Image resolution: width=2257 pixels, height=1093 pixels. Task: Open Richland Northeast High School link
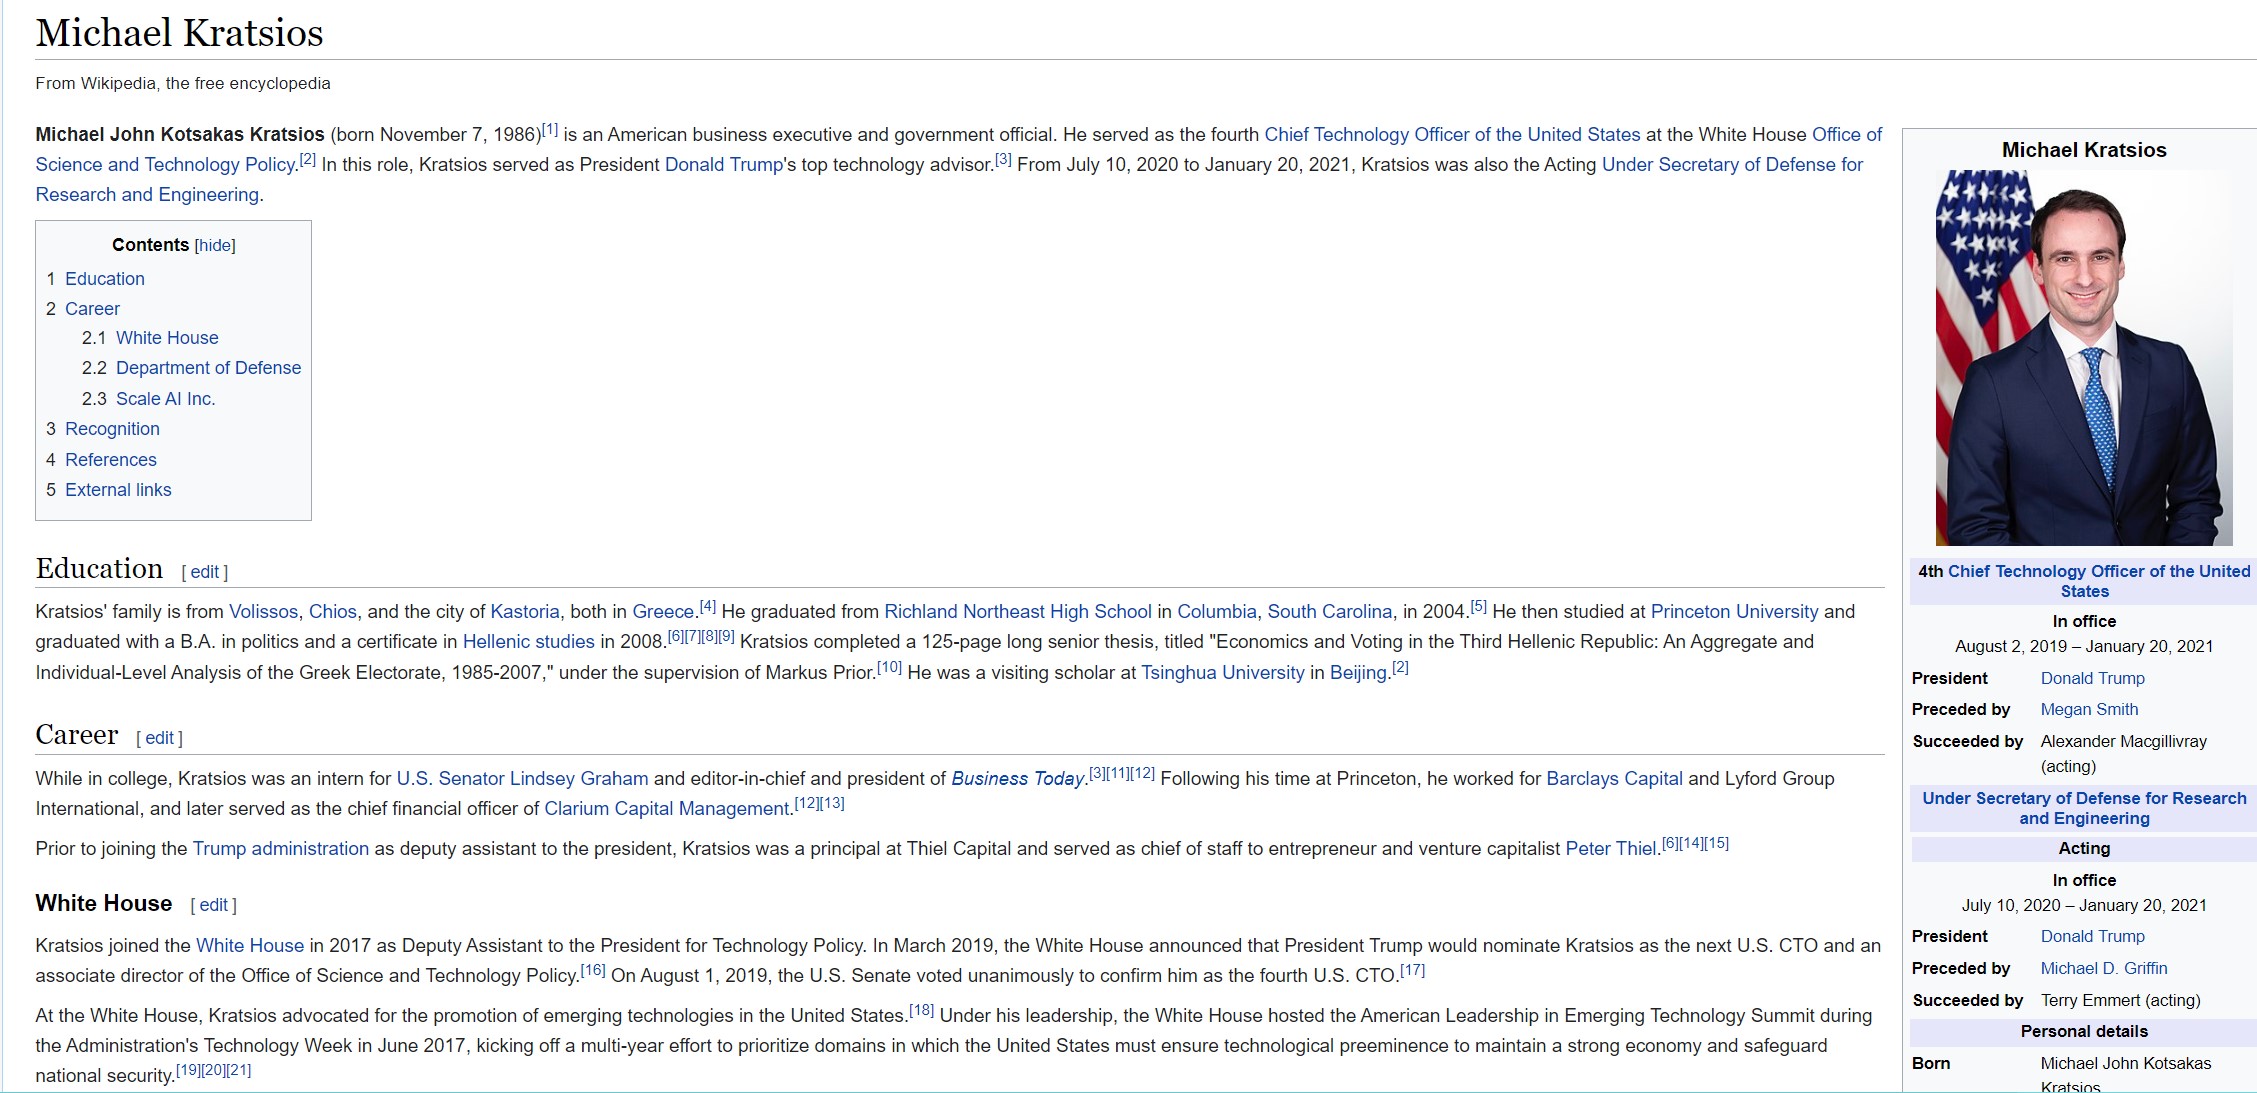coord(1018,612)
